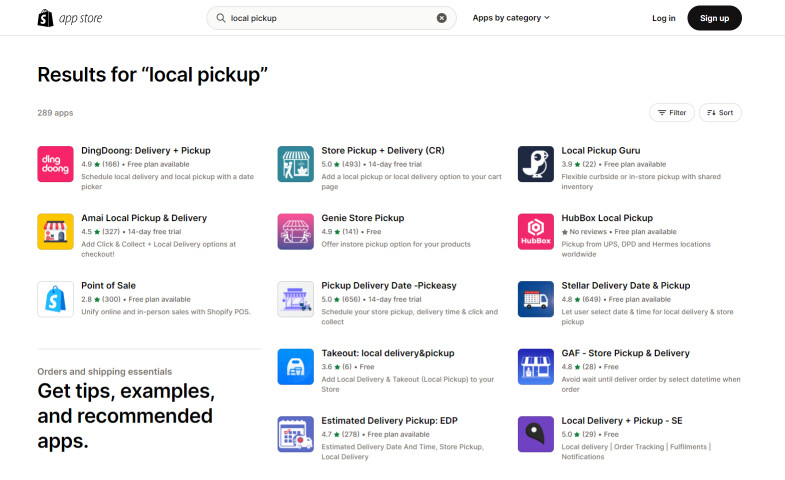Image resolution: width=785 pixels, height=480 pixels.
Task: Open DingDoong: Delivery + Pickup title
Action: [x=146, y=151]
